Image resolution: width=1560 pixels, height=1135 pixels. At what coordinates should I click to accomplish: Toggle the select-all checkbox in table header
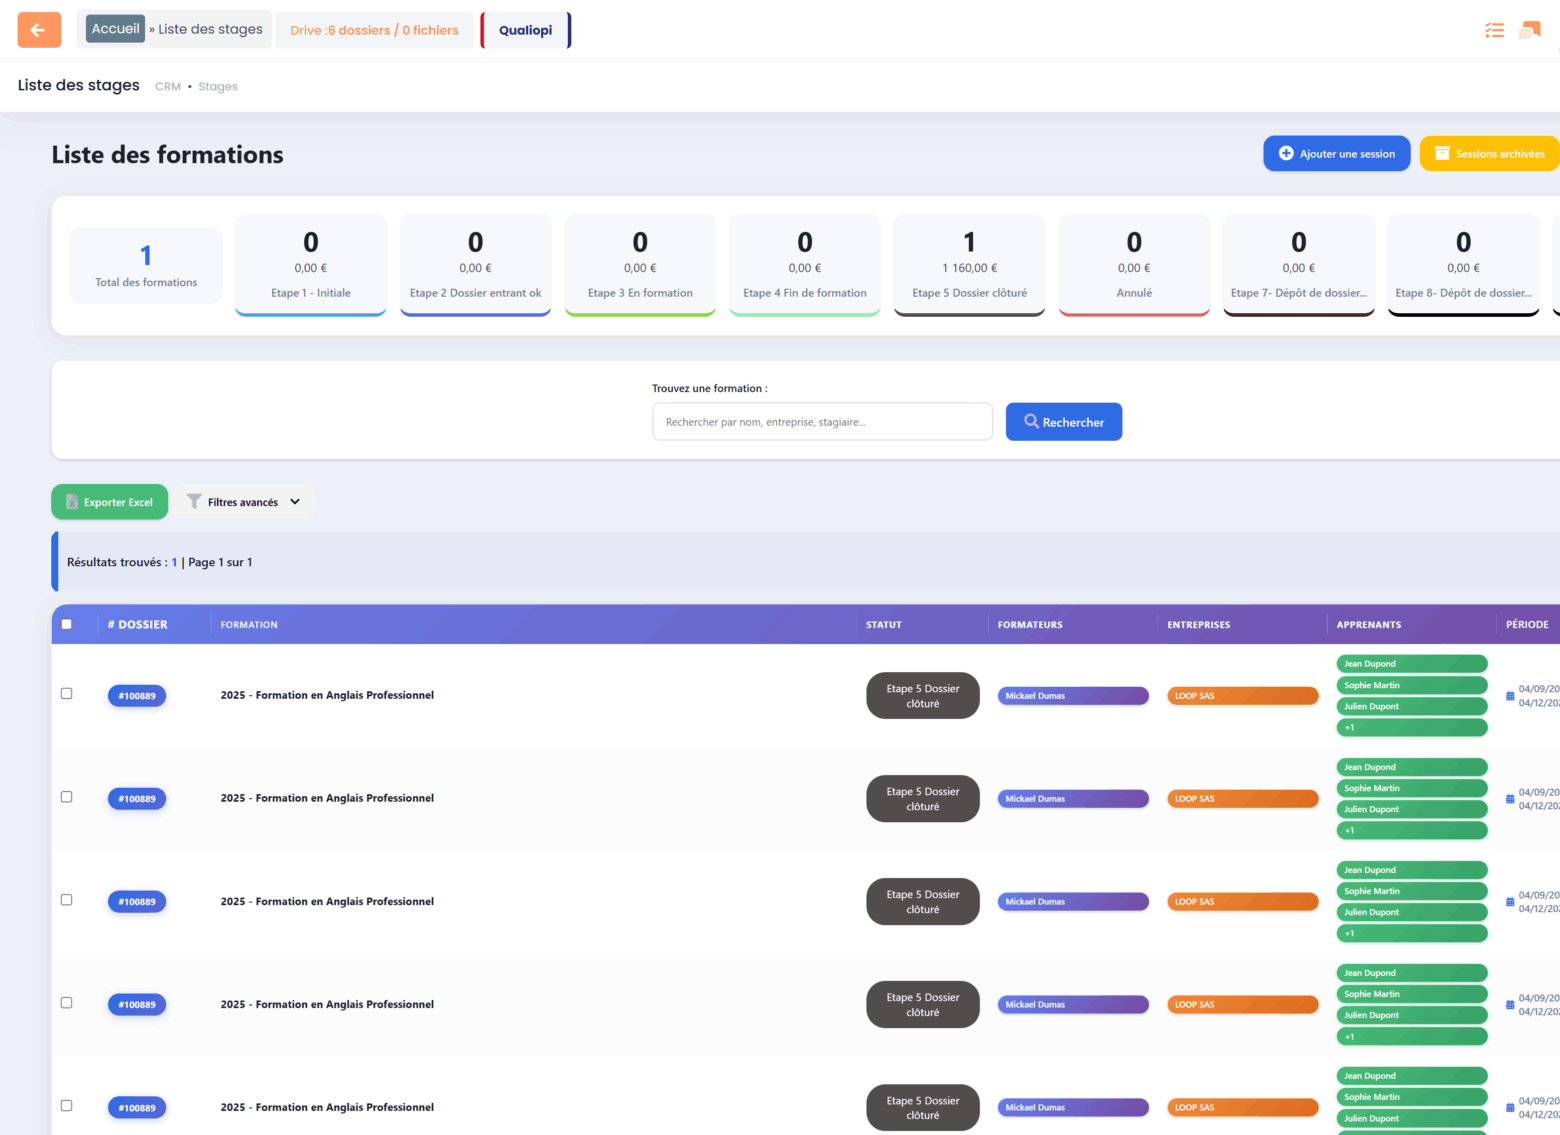coord(67,624)
